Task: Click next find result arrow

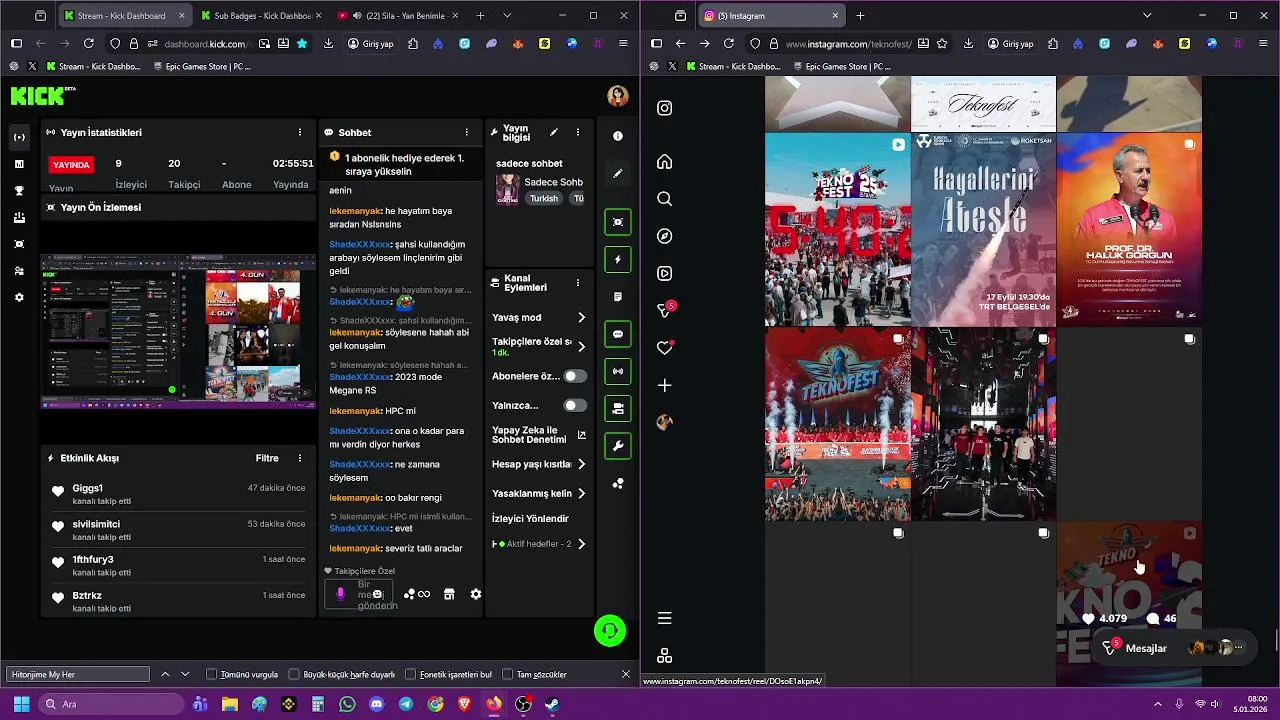Action: 185,675
